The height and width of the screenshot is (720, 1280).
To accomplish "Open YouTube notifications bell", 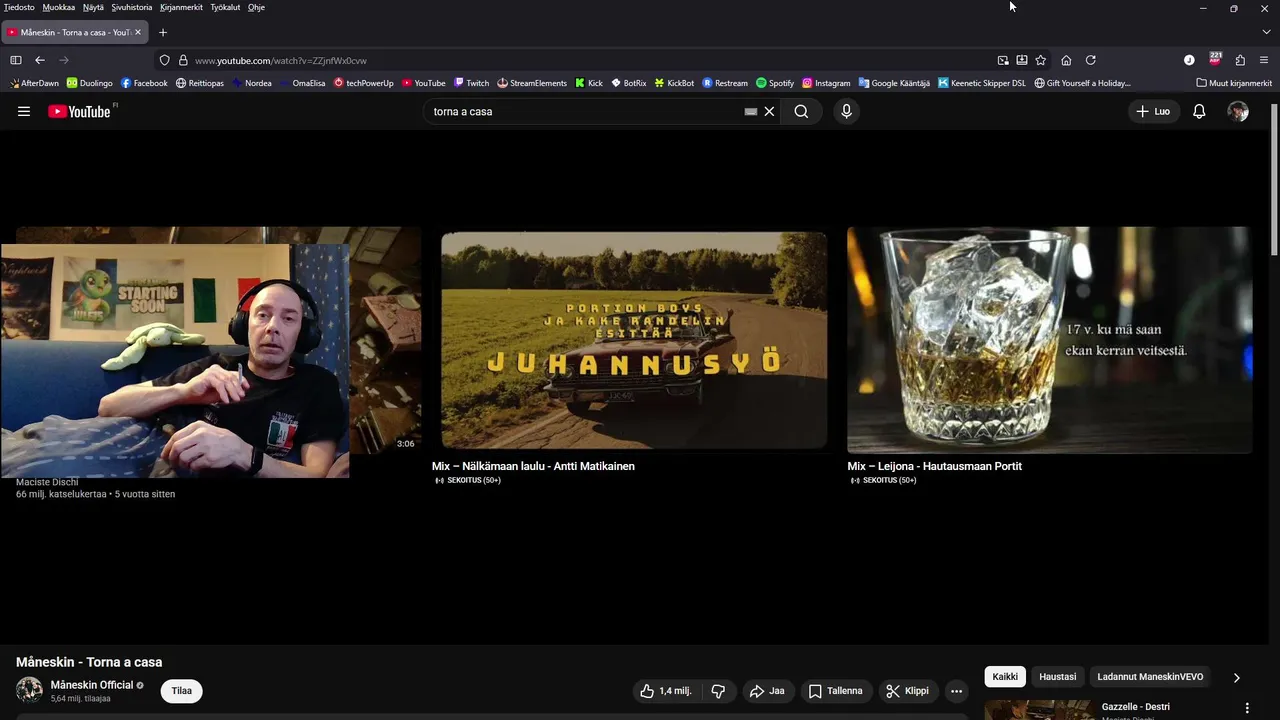I will tap(1199, 112).
